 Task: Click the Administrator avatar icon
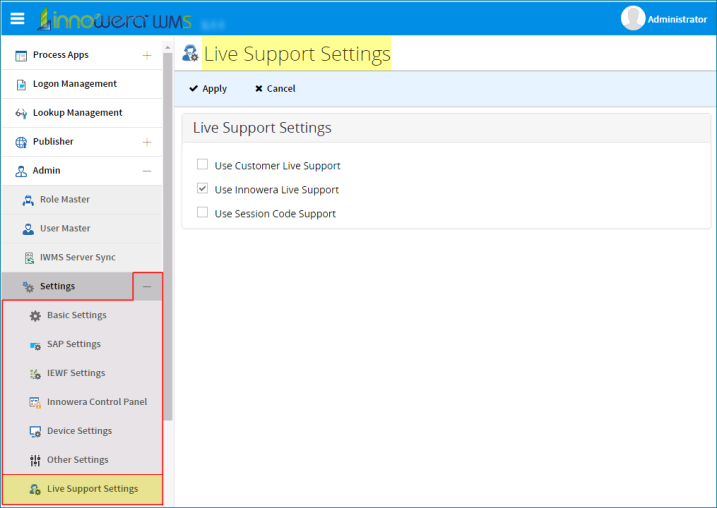pos(633,18)
